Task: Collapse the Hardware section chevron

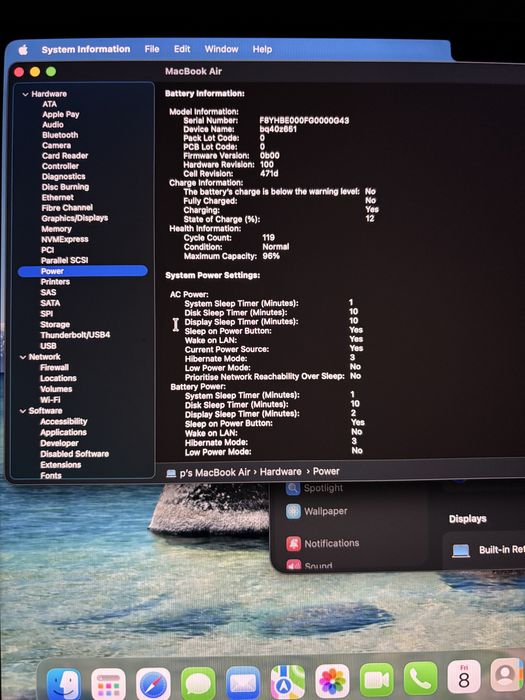Action: [x=25, y=94]
